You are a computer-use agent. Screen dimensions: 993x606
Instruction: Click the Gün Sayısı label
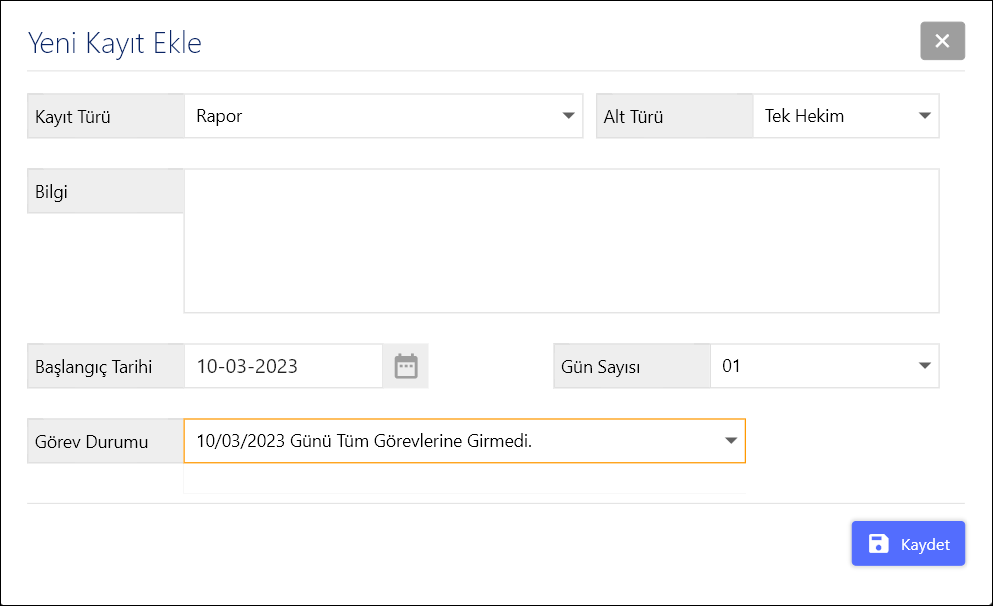[600, 367]
